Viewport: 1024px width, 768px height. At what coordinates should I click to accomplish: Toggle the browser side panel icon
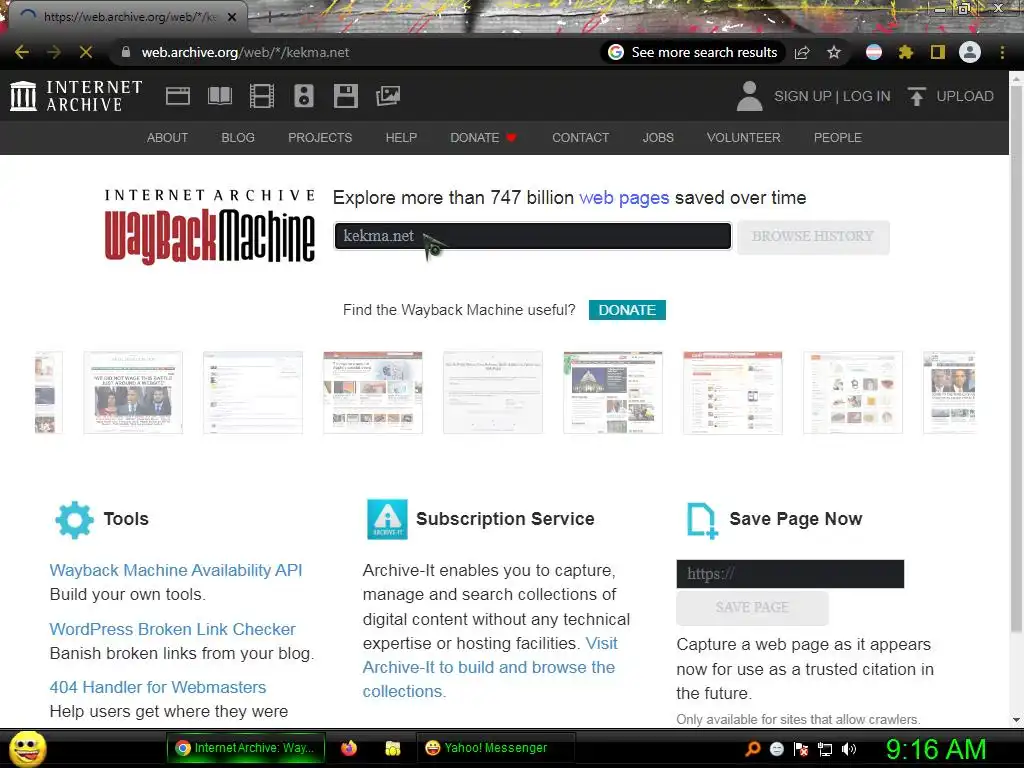(938, 52)
